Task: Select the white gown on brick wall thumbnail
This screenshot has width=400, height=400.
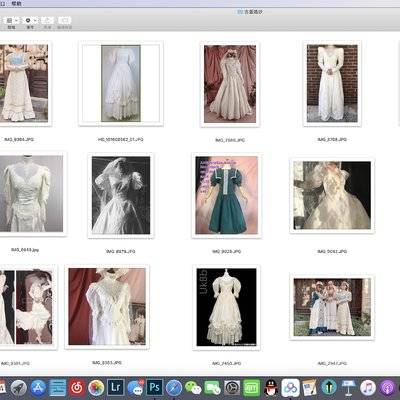Action: pos(332,83)
